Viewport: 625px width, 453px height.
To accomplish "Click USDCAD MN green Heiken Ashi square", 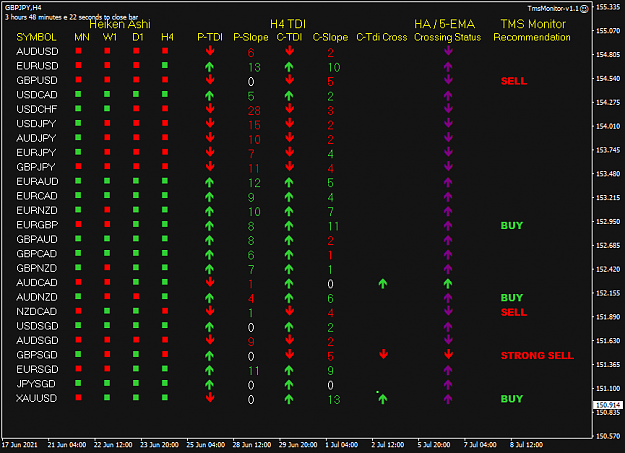I will pyautogui.click(x=78, y=94).
